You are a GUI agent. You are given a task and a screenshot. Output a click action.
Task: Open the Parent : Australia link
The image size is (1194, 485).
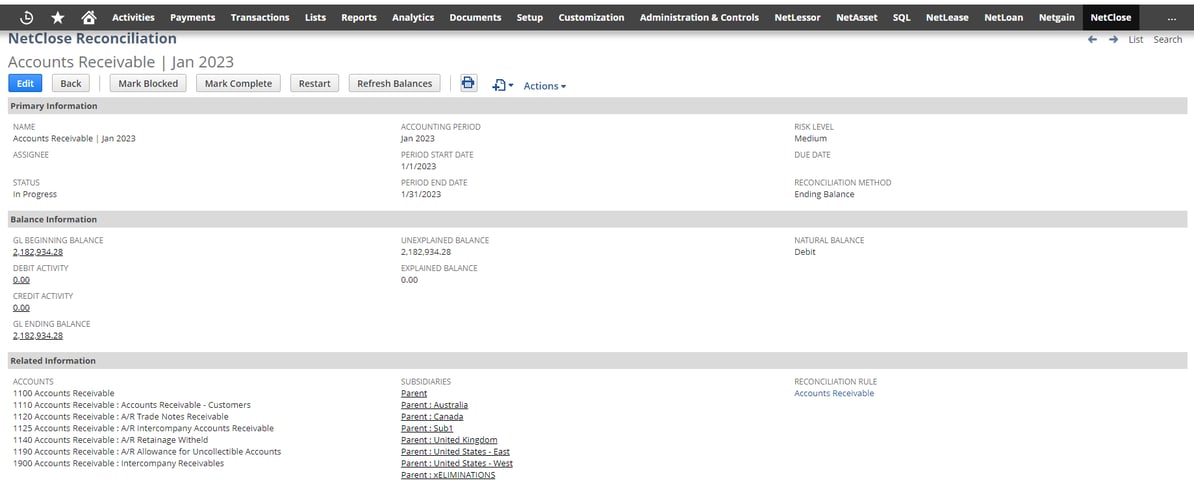pyautogui.click(x=435, y=405)
